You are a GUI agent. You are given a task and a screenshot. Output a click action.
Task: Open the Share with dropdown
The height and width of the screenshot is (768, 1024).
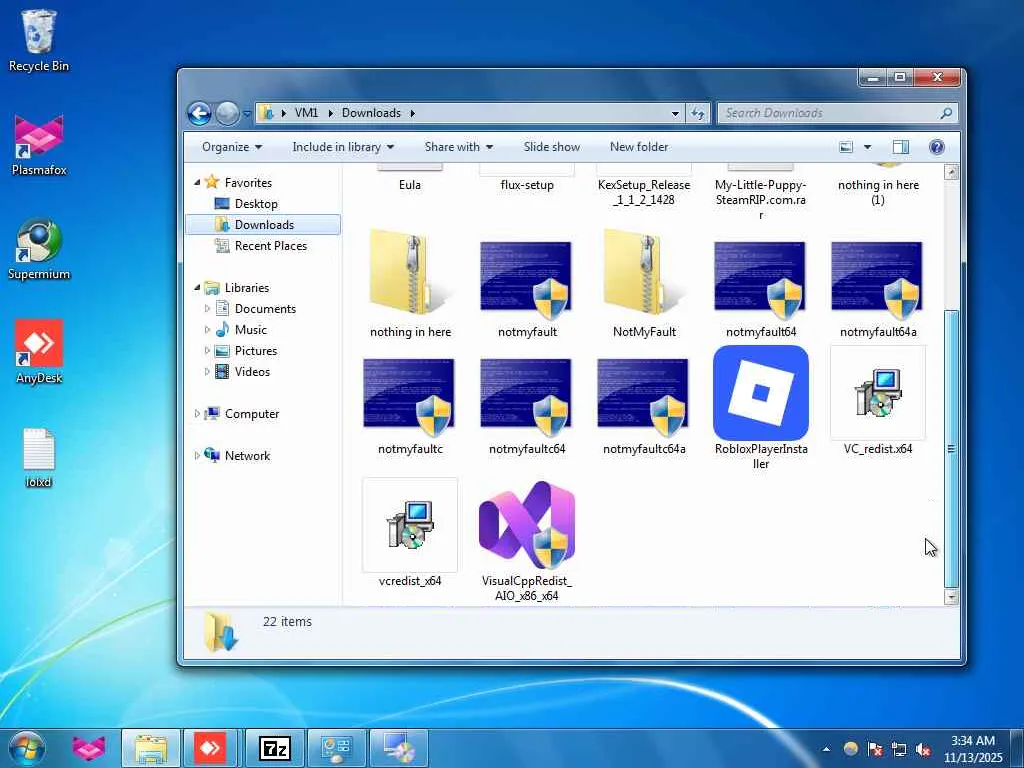click(x=458, y=147)
